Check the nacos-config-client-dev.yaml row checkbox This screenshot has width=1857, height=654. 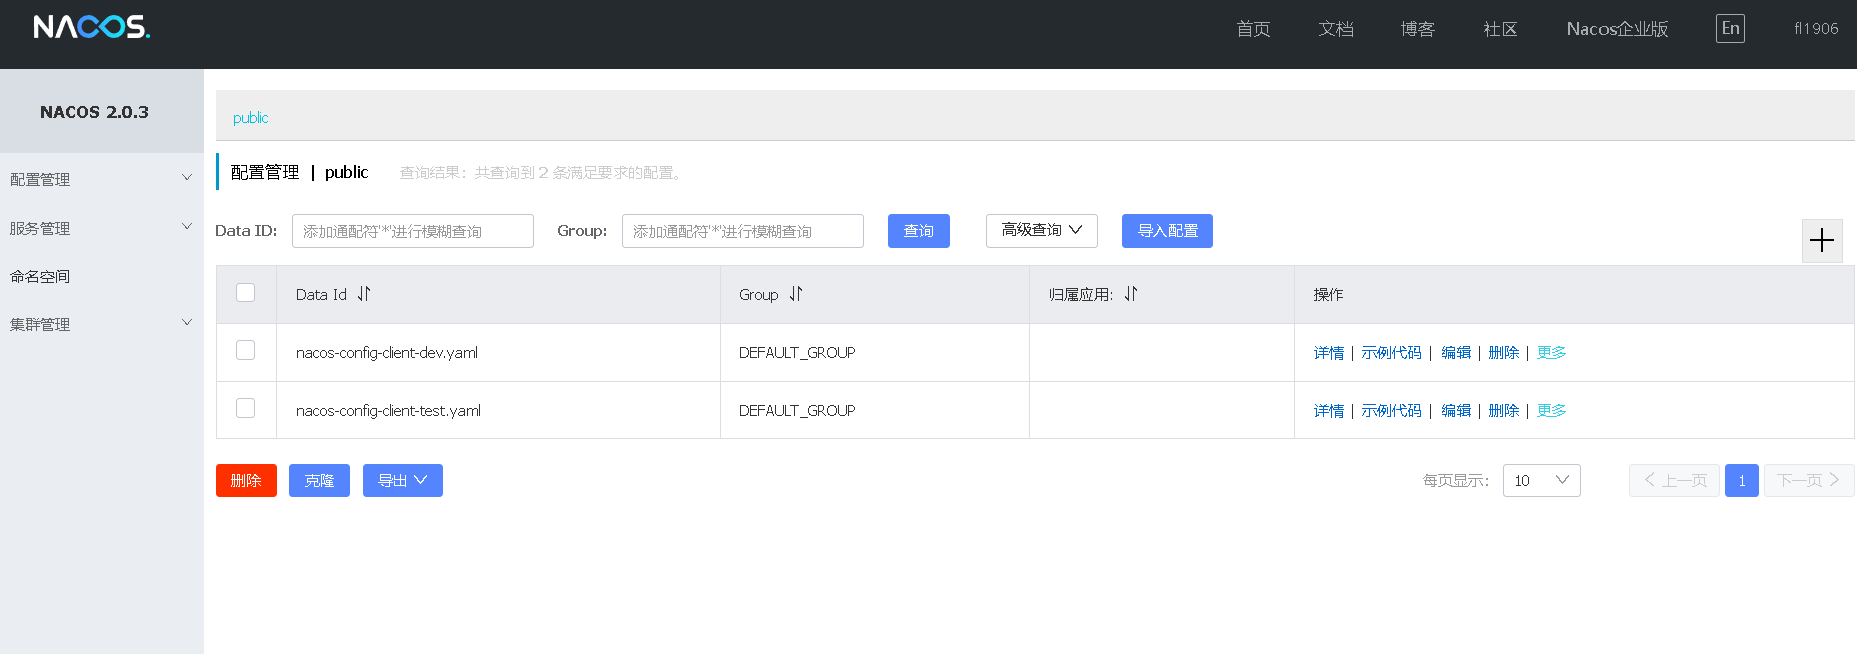click(x=245, y=350)
